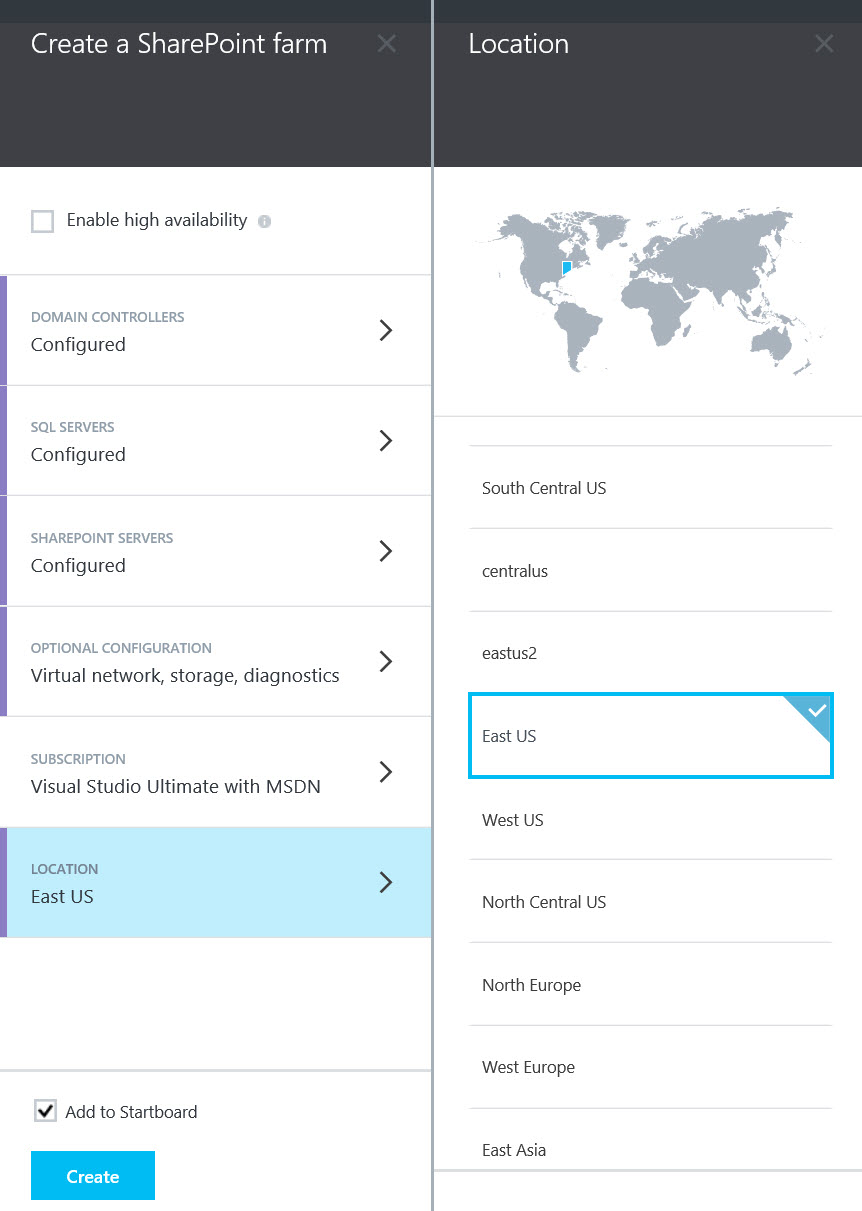Open SharePoint Servers configuration arrow
The image size is (862, 1211).
pos(386,551)
